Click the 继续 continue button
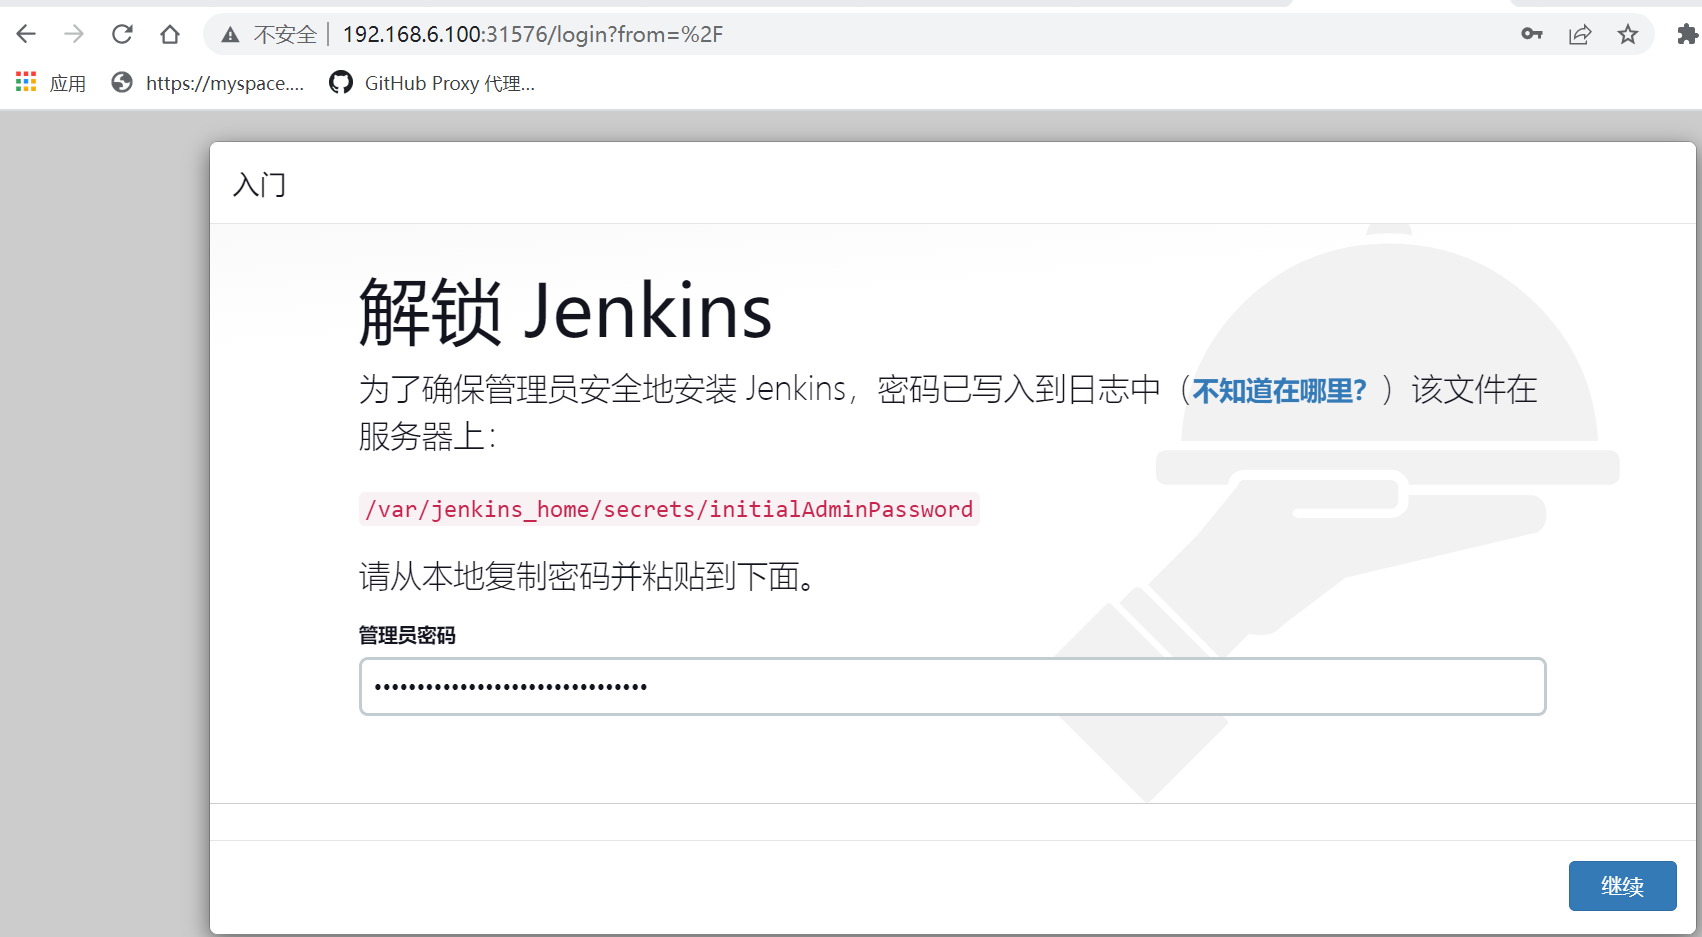Screen dimensions: 1702x937 [x=1622, y=886]
